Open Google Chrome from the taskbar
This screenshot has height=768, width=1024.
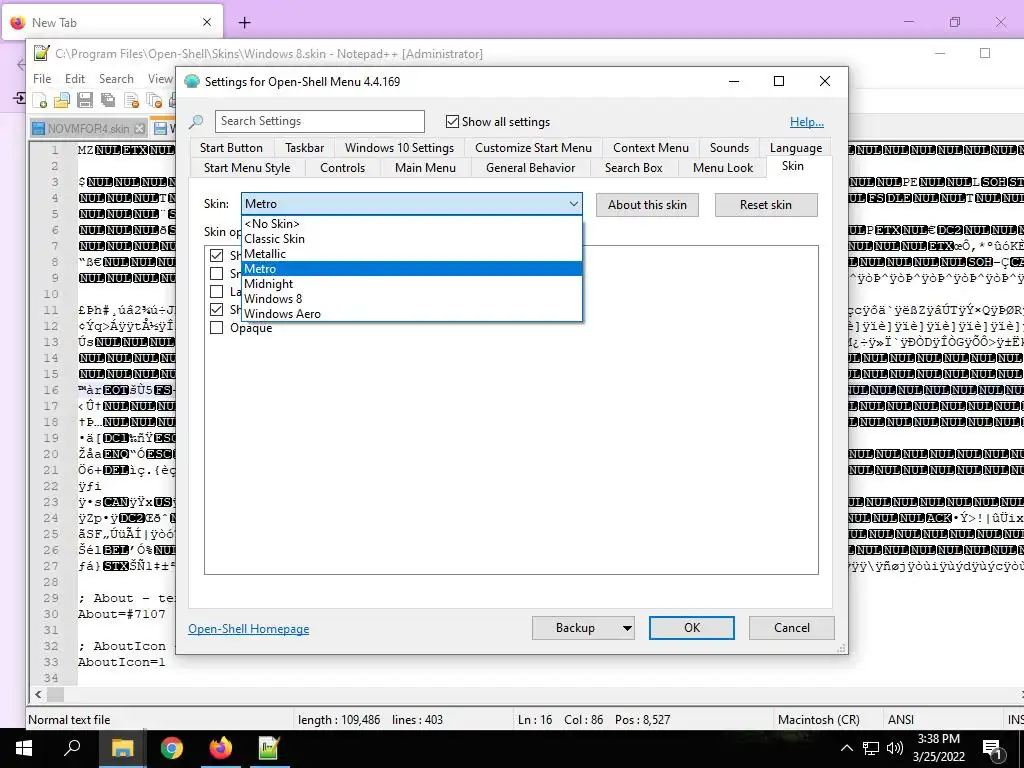point(172,748)
